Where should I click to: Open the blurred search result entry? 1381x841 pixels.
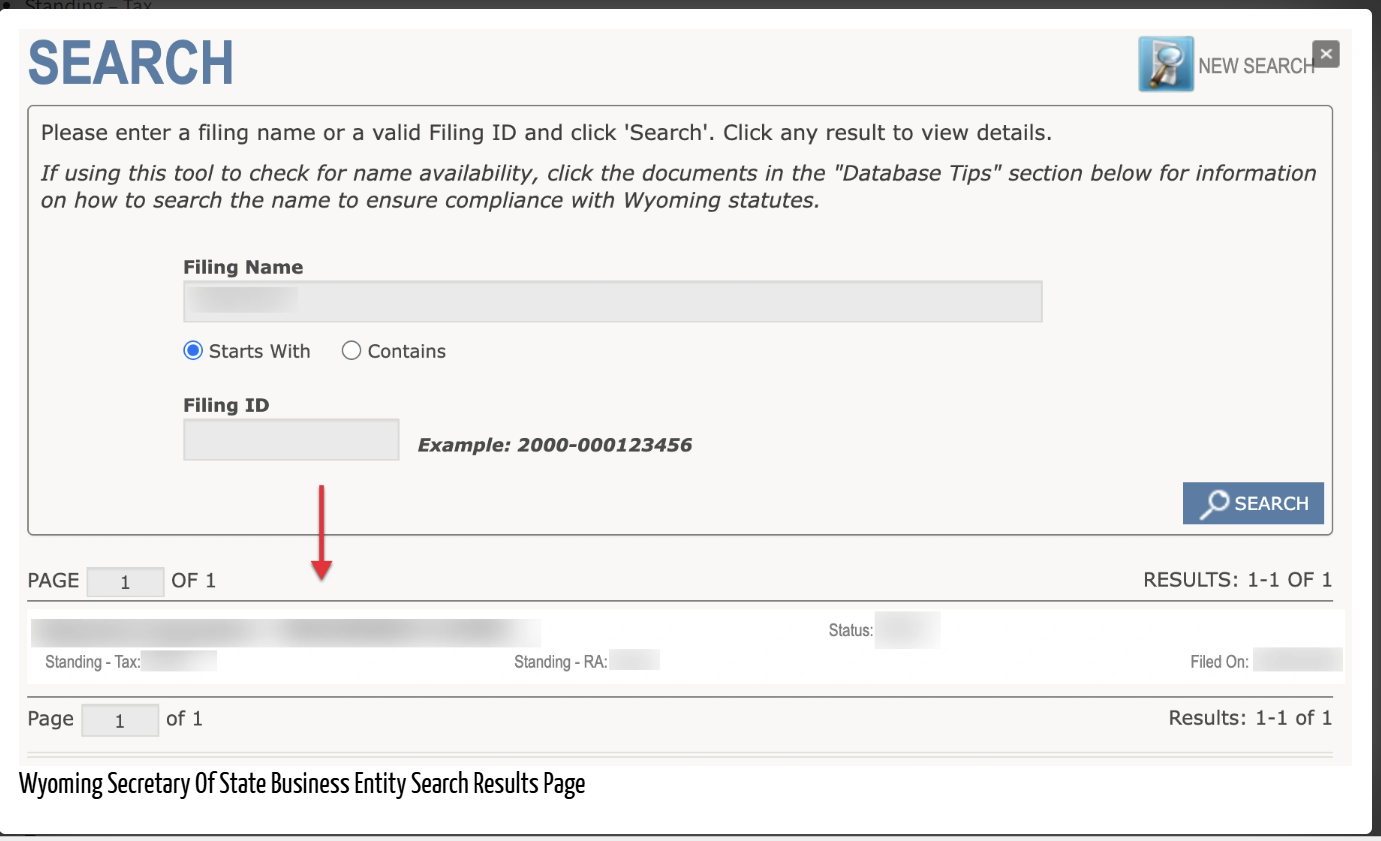pos(286,633)
